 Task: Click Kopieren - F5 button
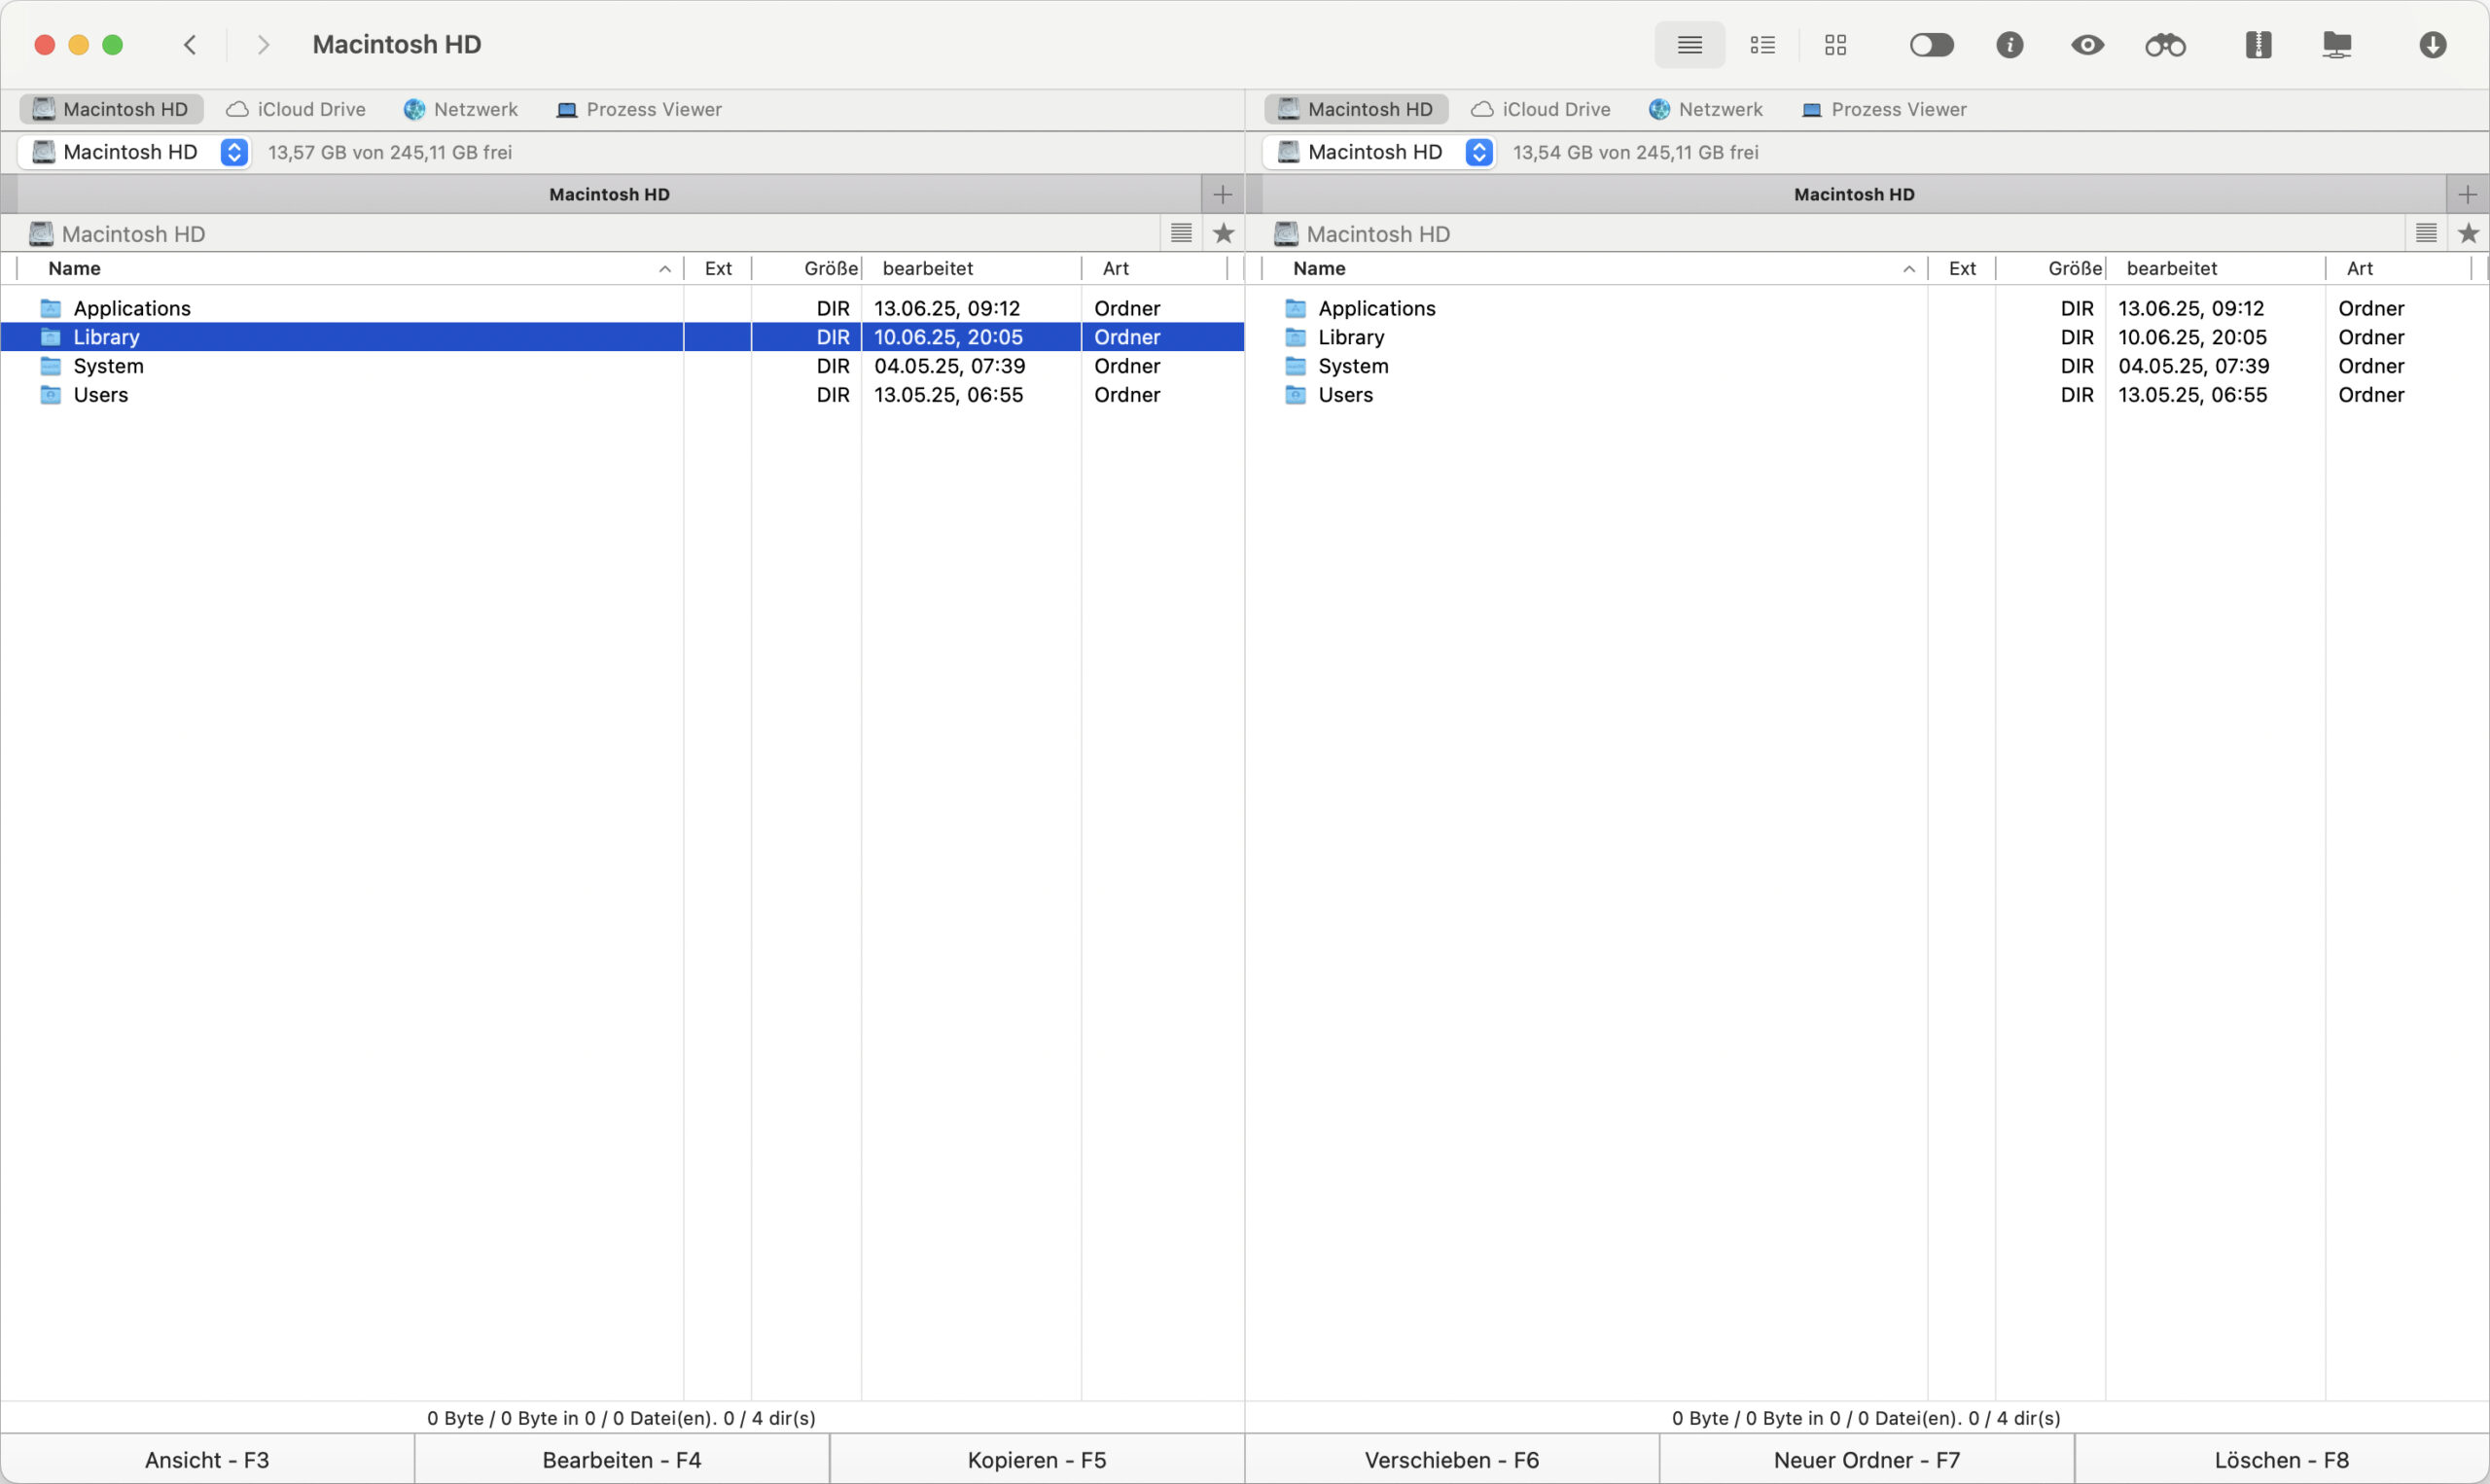1036,1459
